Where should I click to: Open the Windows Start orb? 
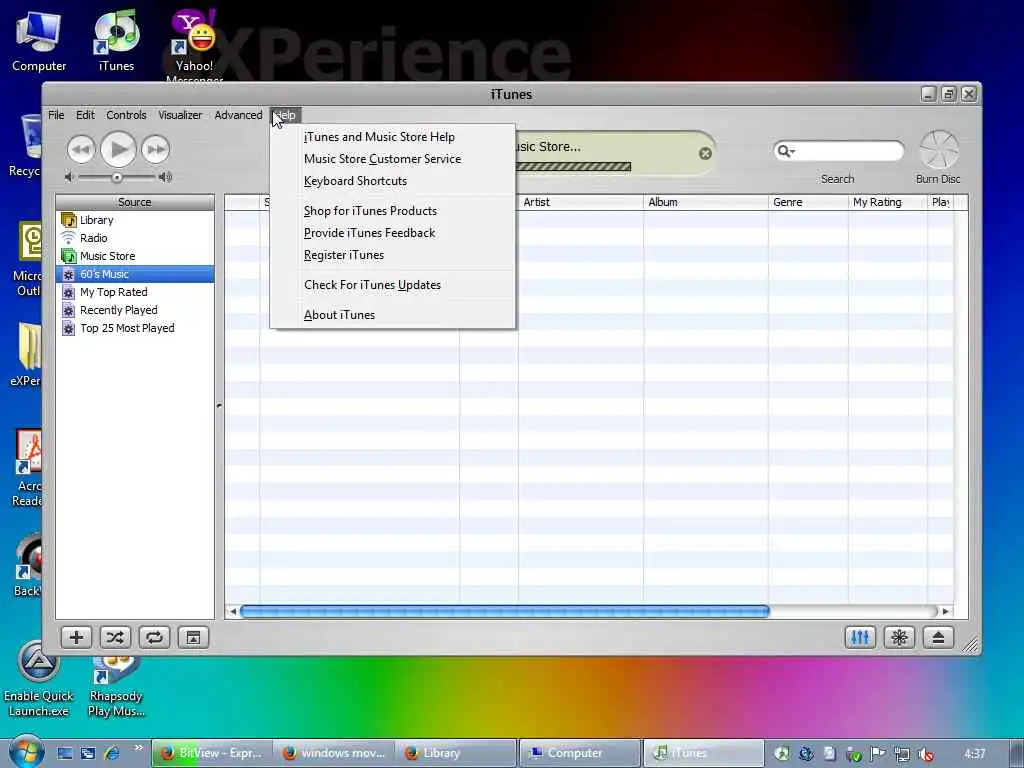26,752
